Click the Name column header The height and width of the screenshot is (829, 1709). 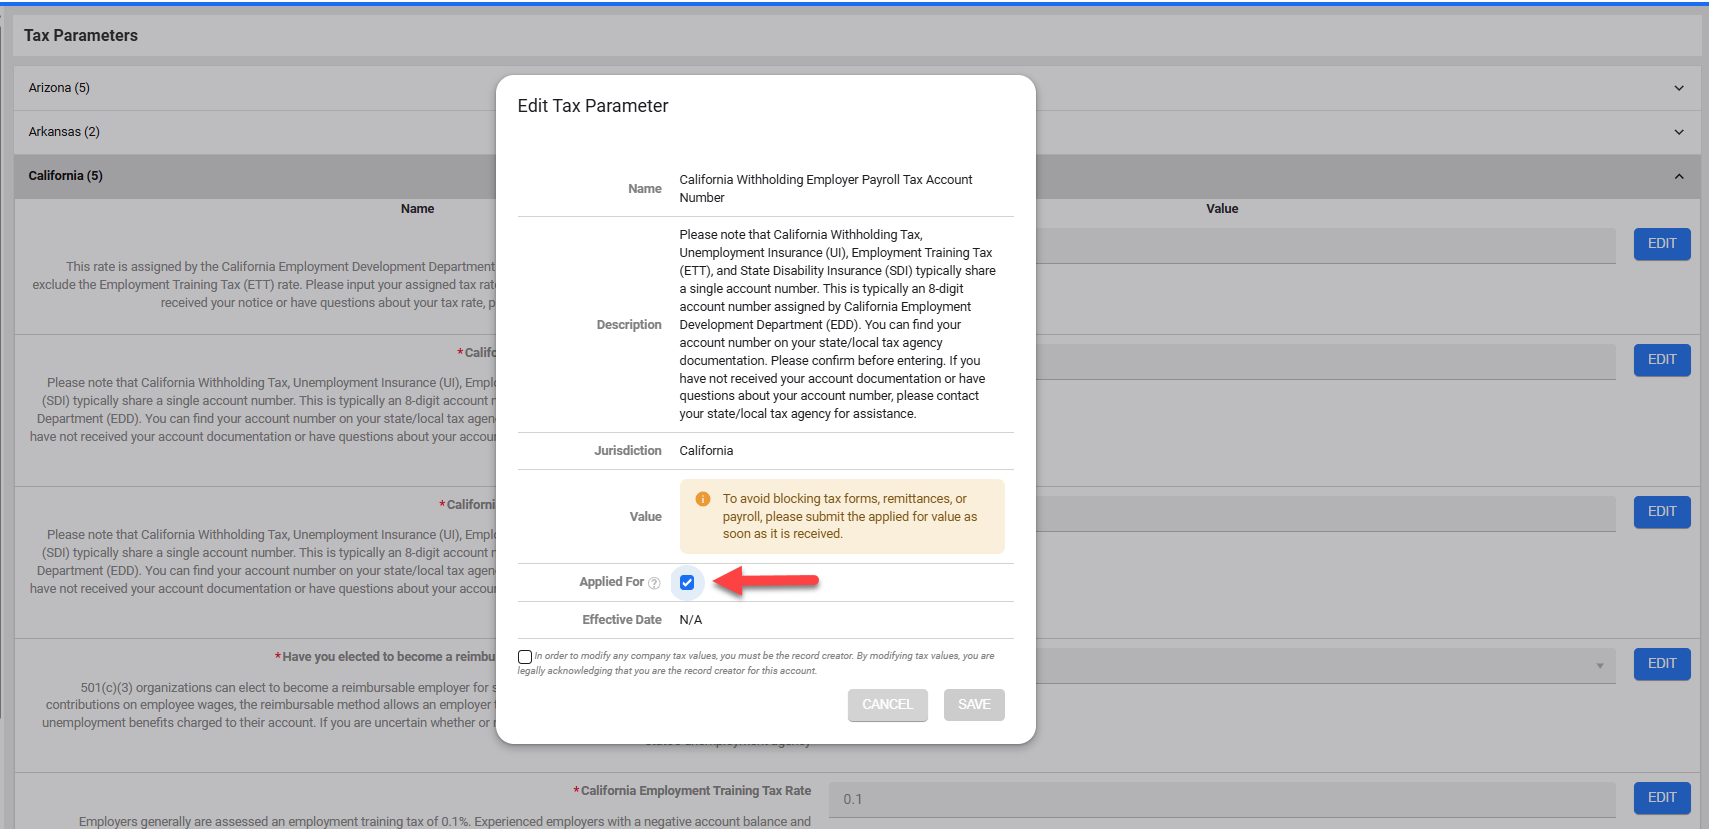[417, 209]
